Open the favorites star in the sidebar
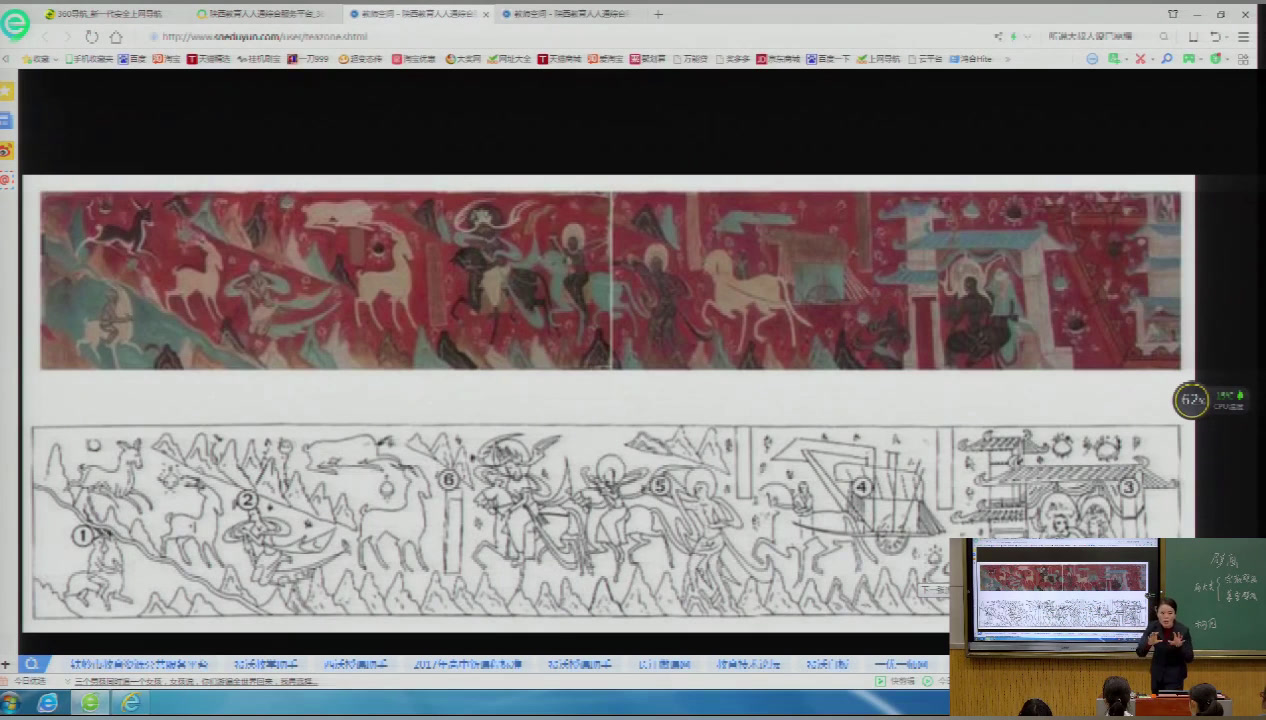 (6, 91)
